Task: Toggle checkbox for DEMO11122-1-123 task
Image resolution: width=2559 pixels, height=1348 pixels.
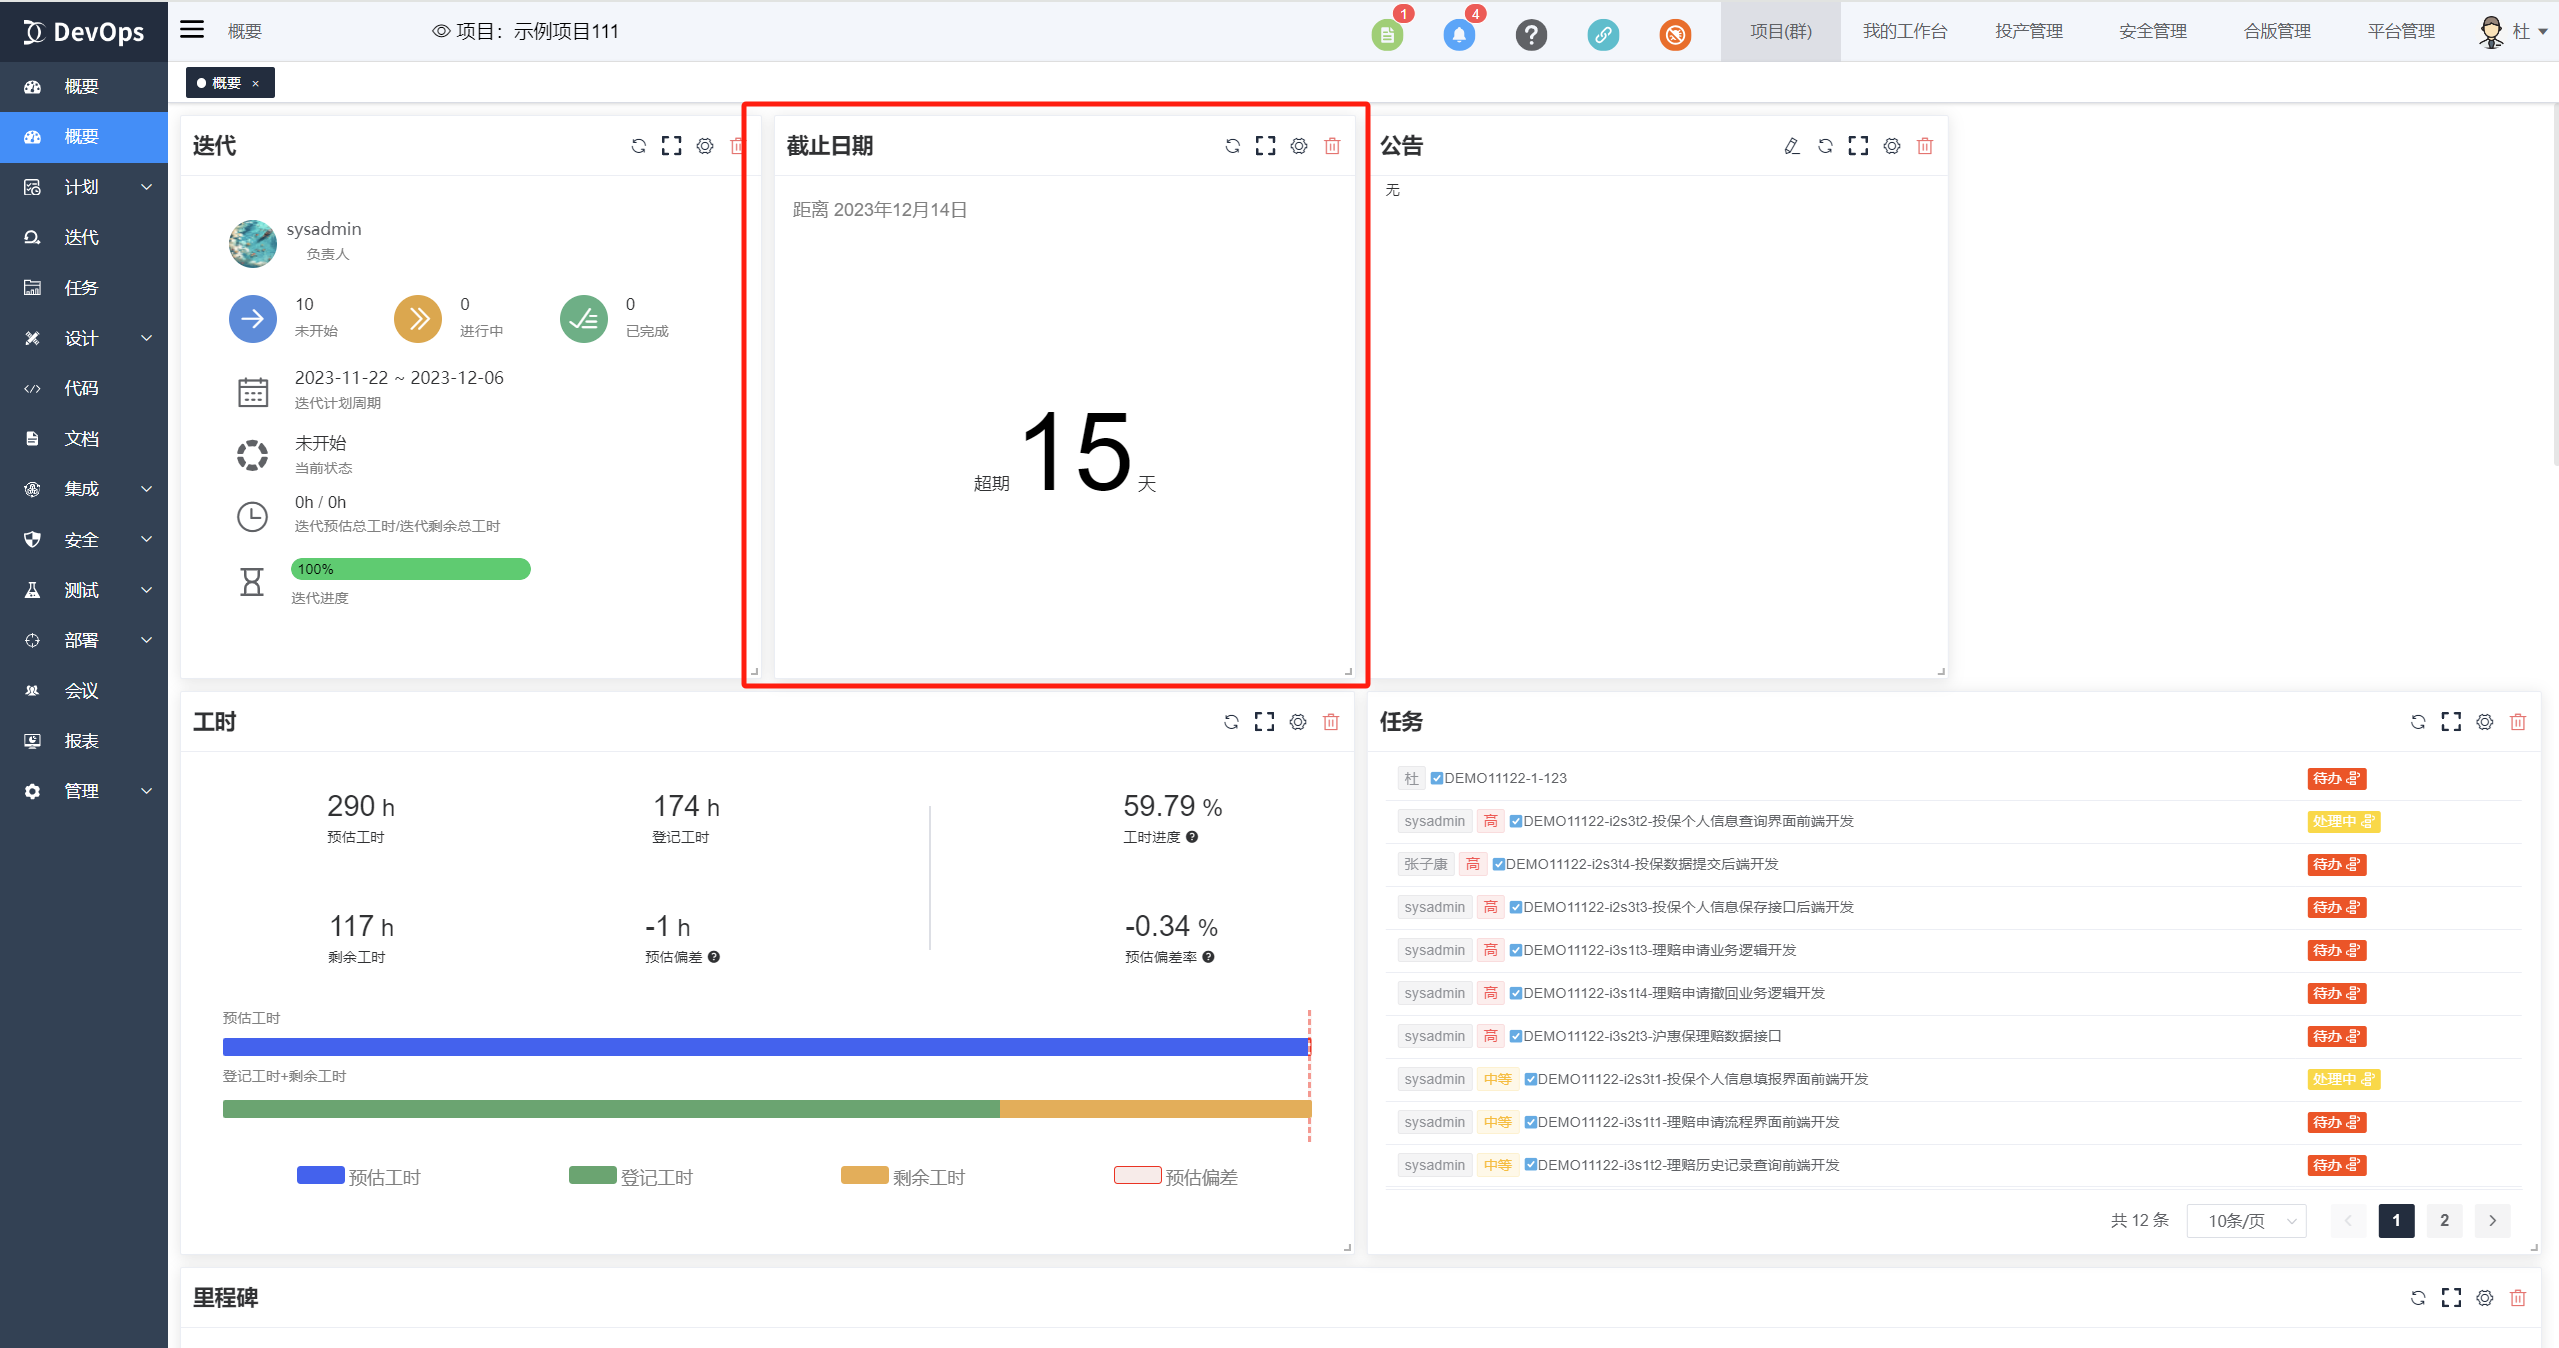Action: [x=1437, y=778]
